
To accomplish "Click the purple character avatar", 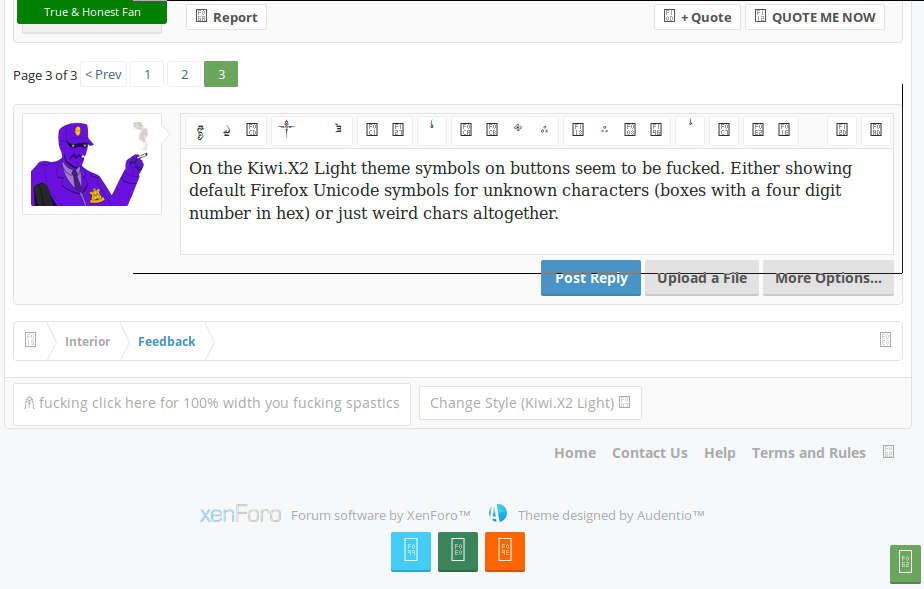I will (91, 164).
